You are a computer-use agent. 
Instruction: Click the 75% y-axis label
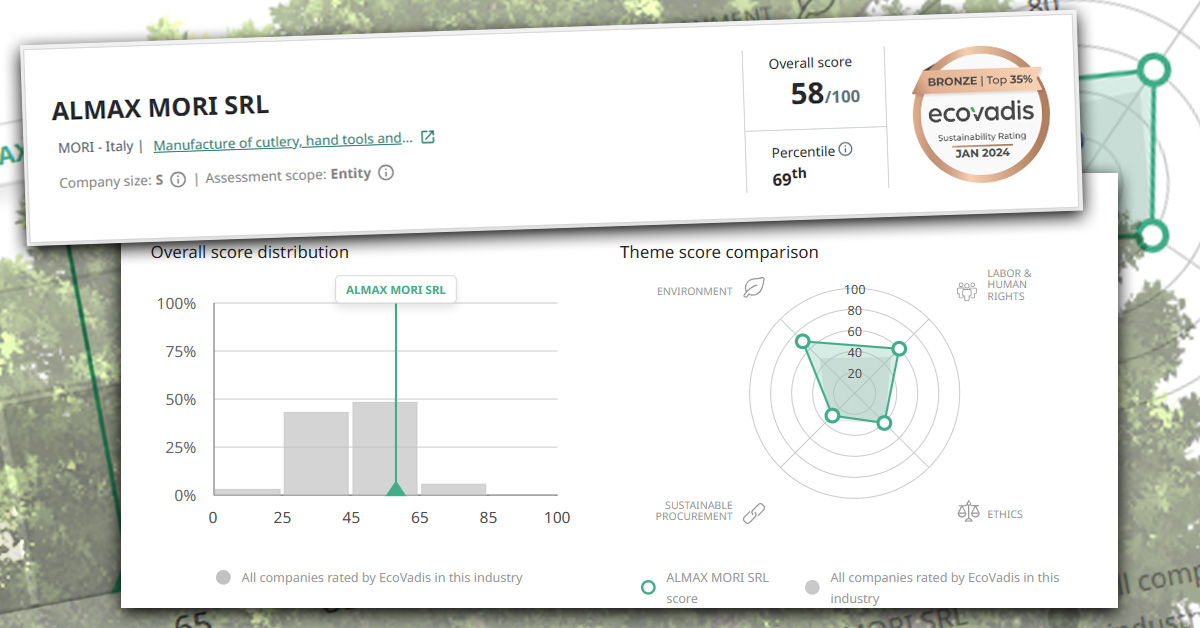click(x=179, y=351)
